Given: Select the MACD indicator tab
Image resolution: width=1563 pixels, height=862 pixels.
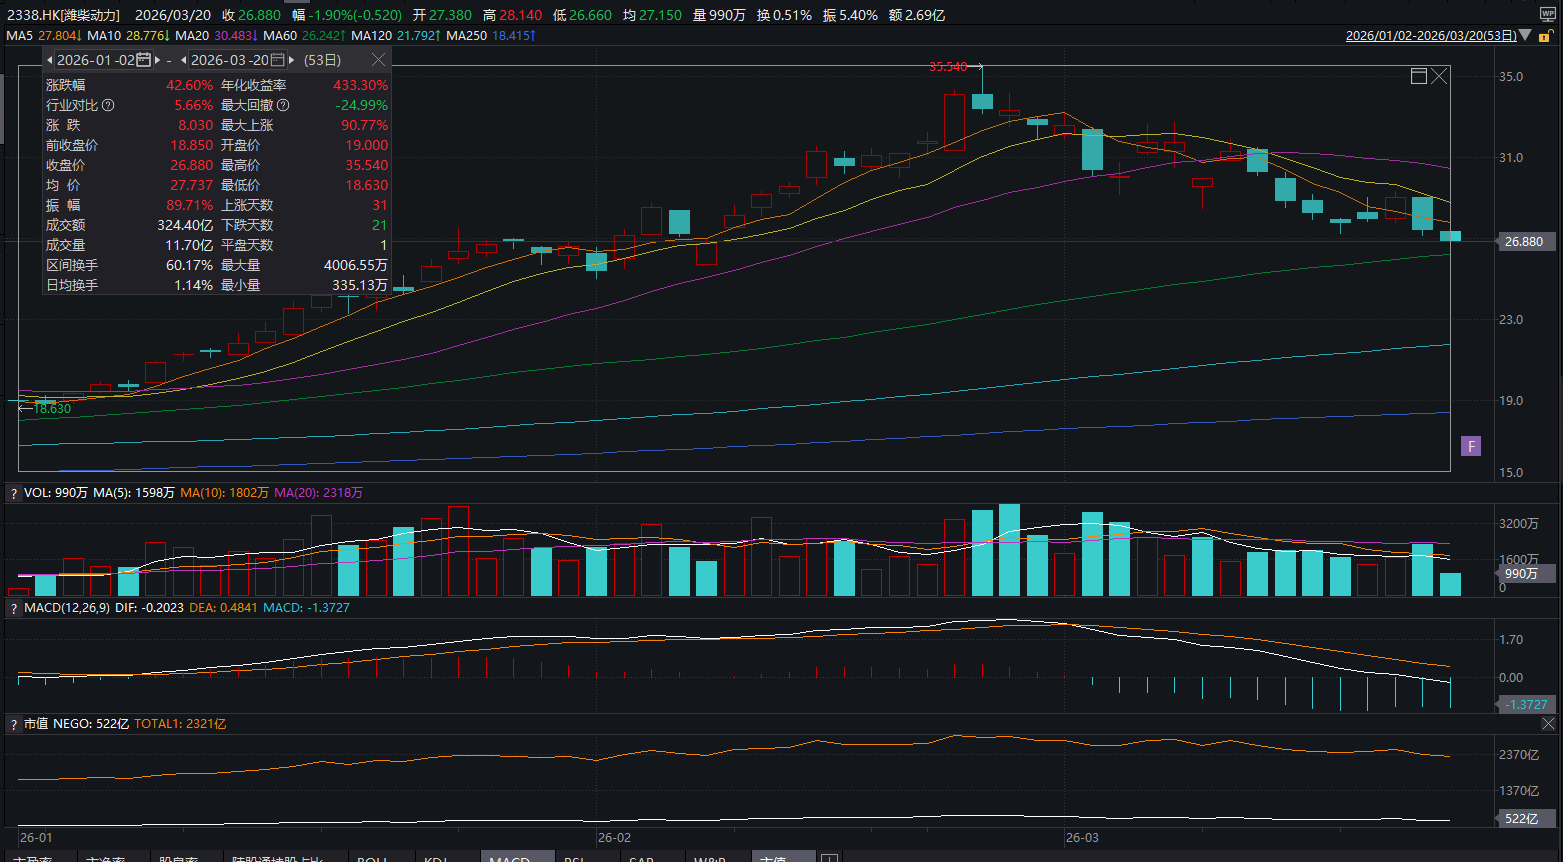Looking at the screenshot, I should point(510,857).
